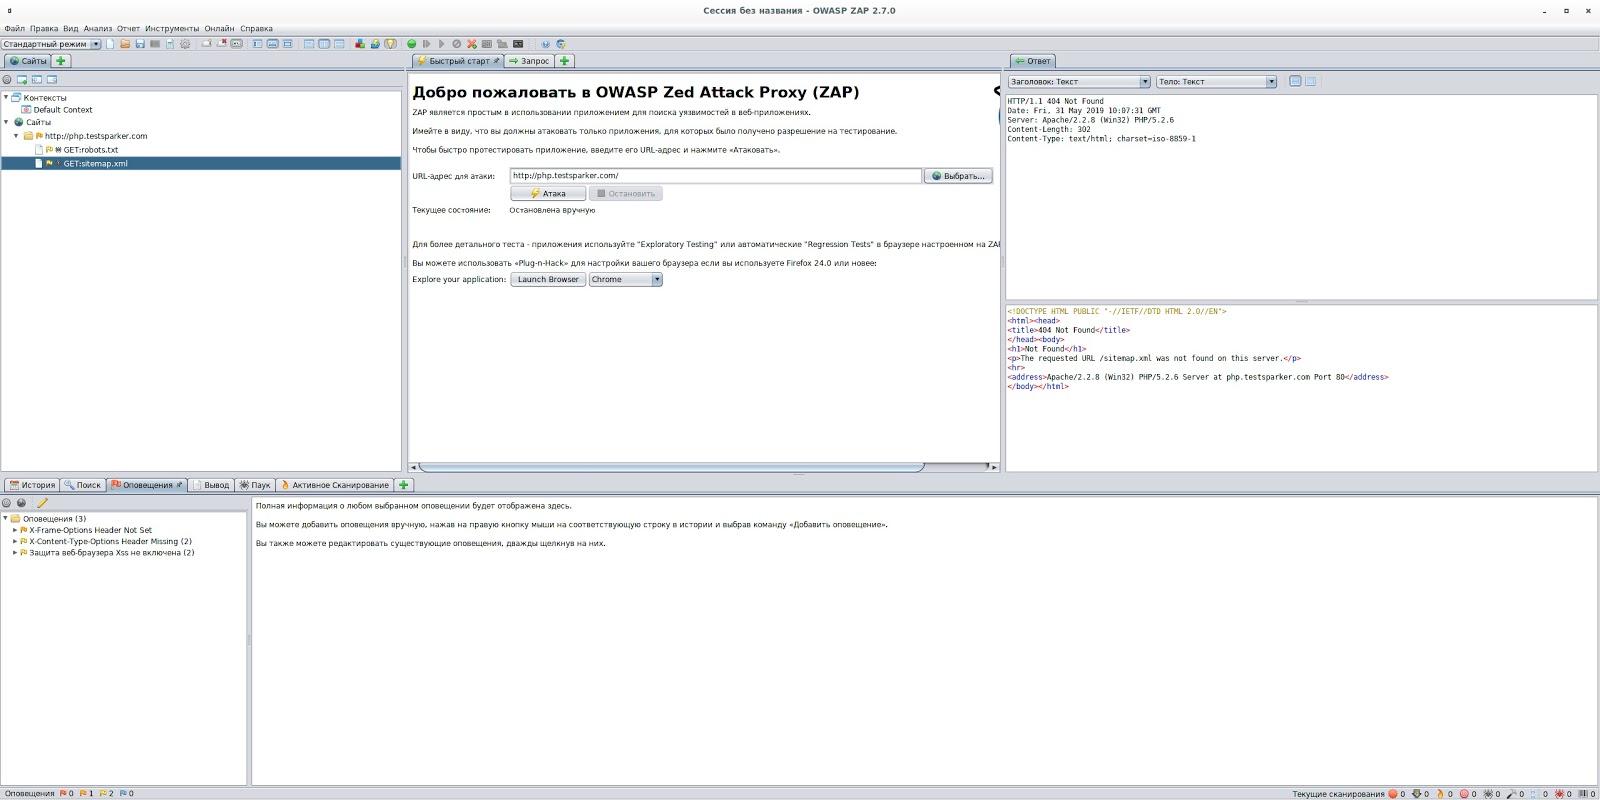The image size is (1600, 800).
Task: Expand X-Content-Type-Options Header Missing alert
Action: click(x=15, y=541)
